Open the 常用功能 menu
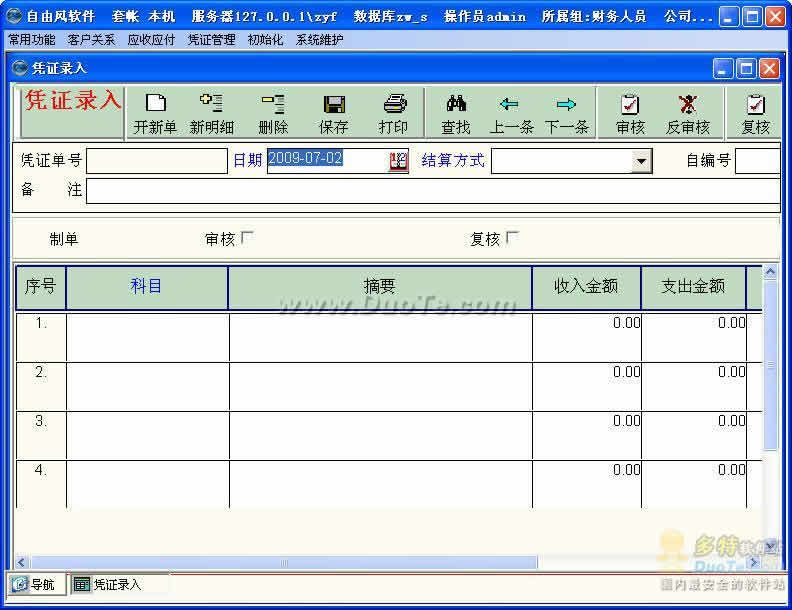This screenshot has height=610, width=792. pos(32,39)
